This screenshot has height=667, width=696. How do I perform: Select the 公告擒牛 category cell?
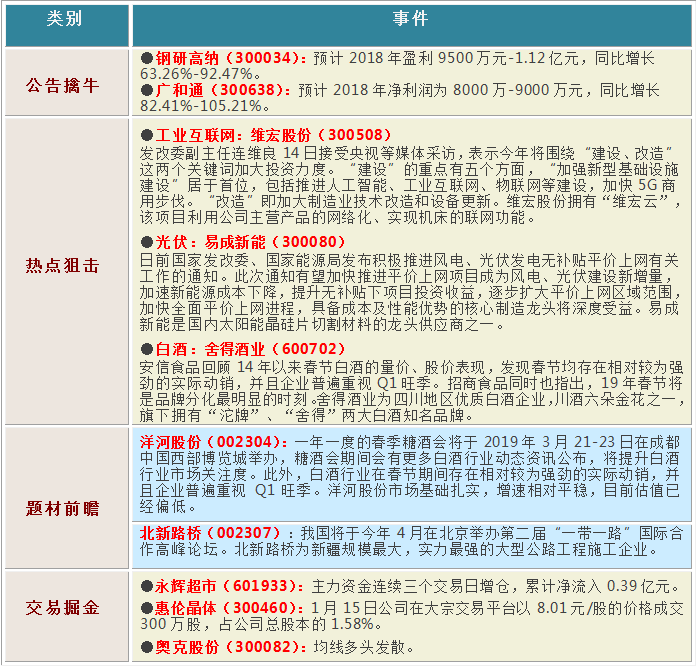coord(67,82)
